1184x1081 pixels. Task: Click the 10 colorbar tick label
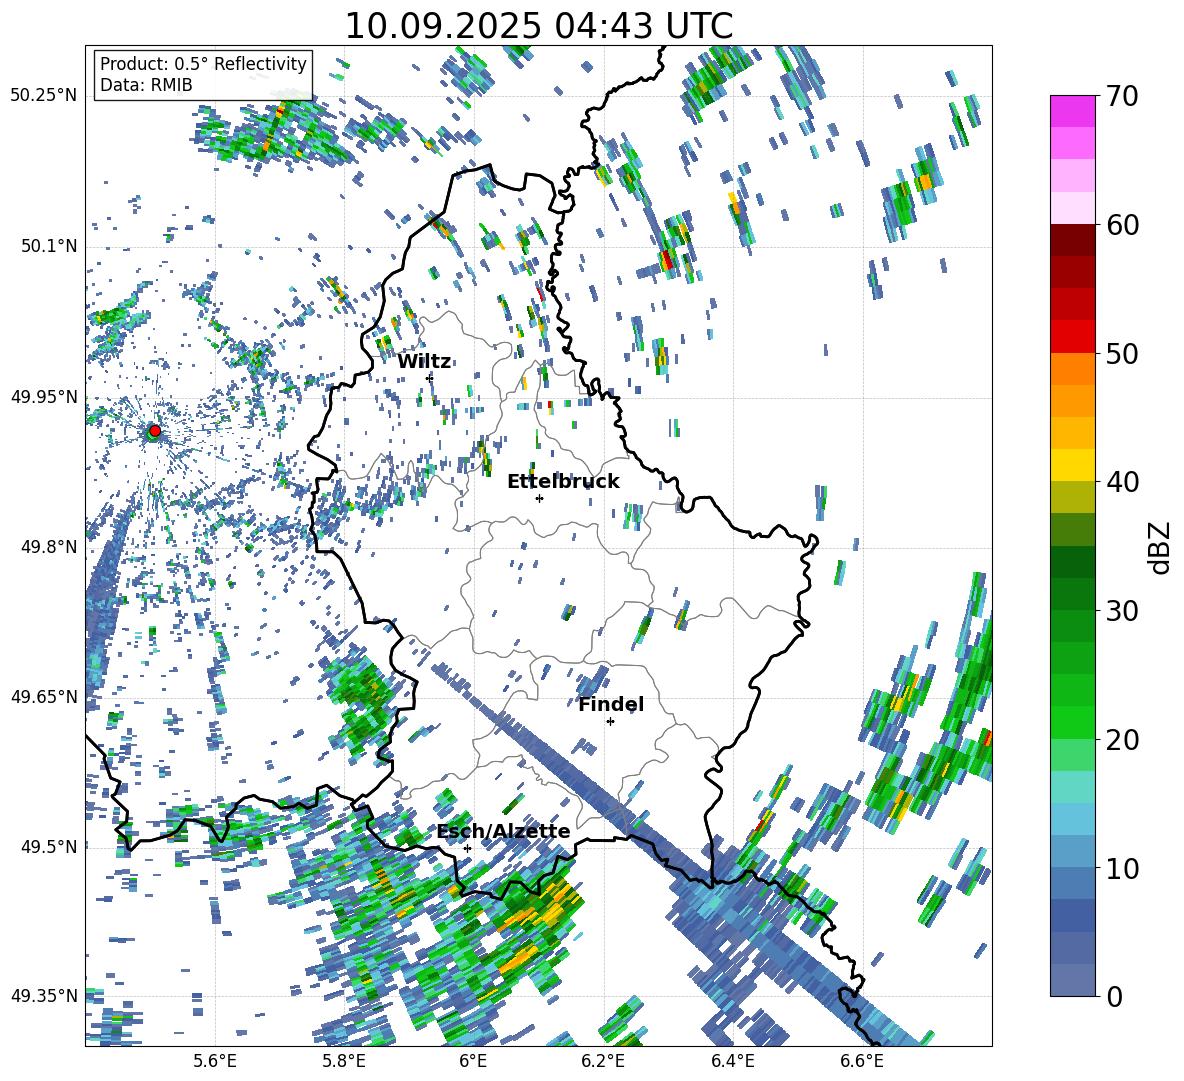[x=1122, y=868]
